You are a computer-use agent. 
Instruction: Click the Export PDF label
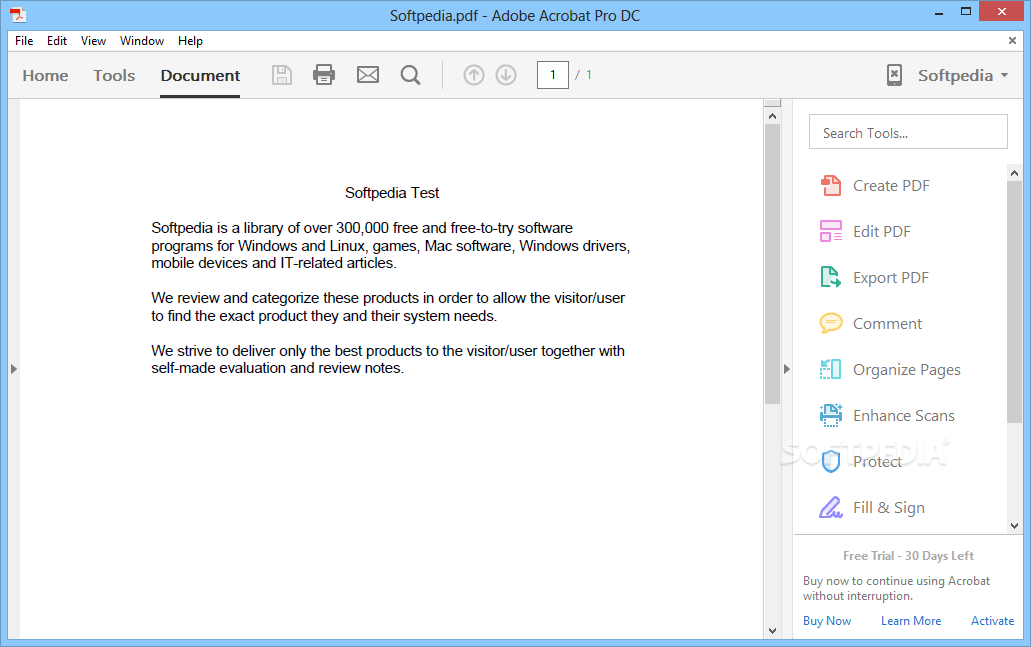[x=890, y=278]
